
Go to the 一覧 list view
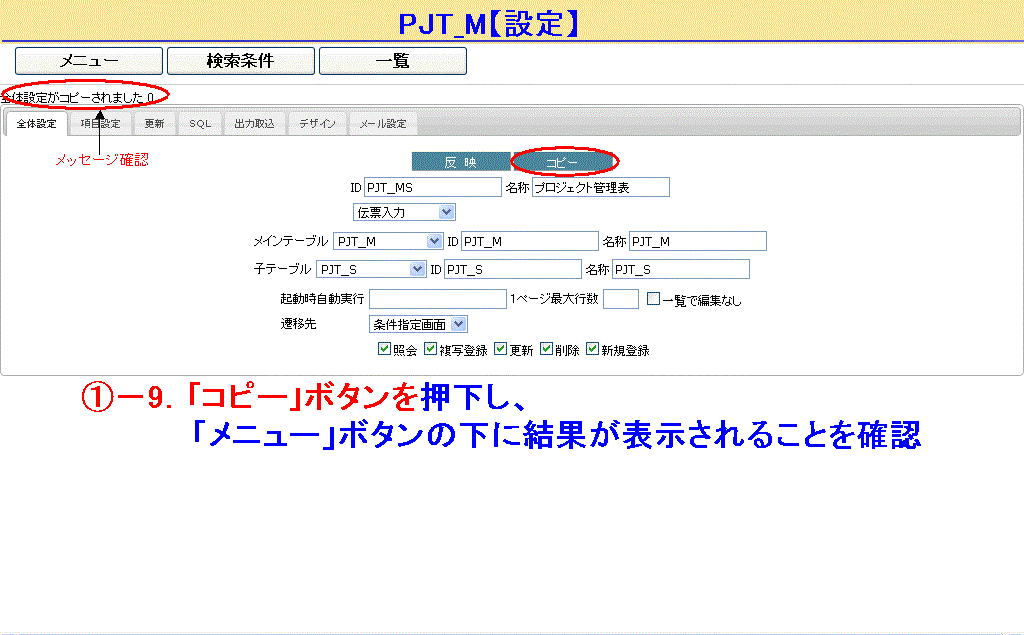(392, 61)
